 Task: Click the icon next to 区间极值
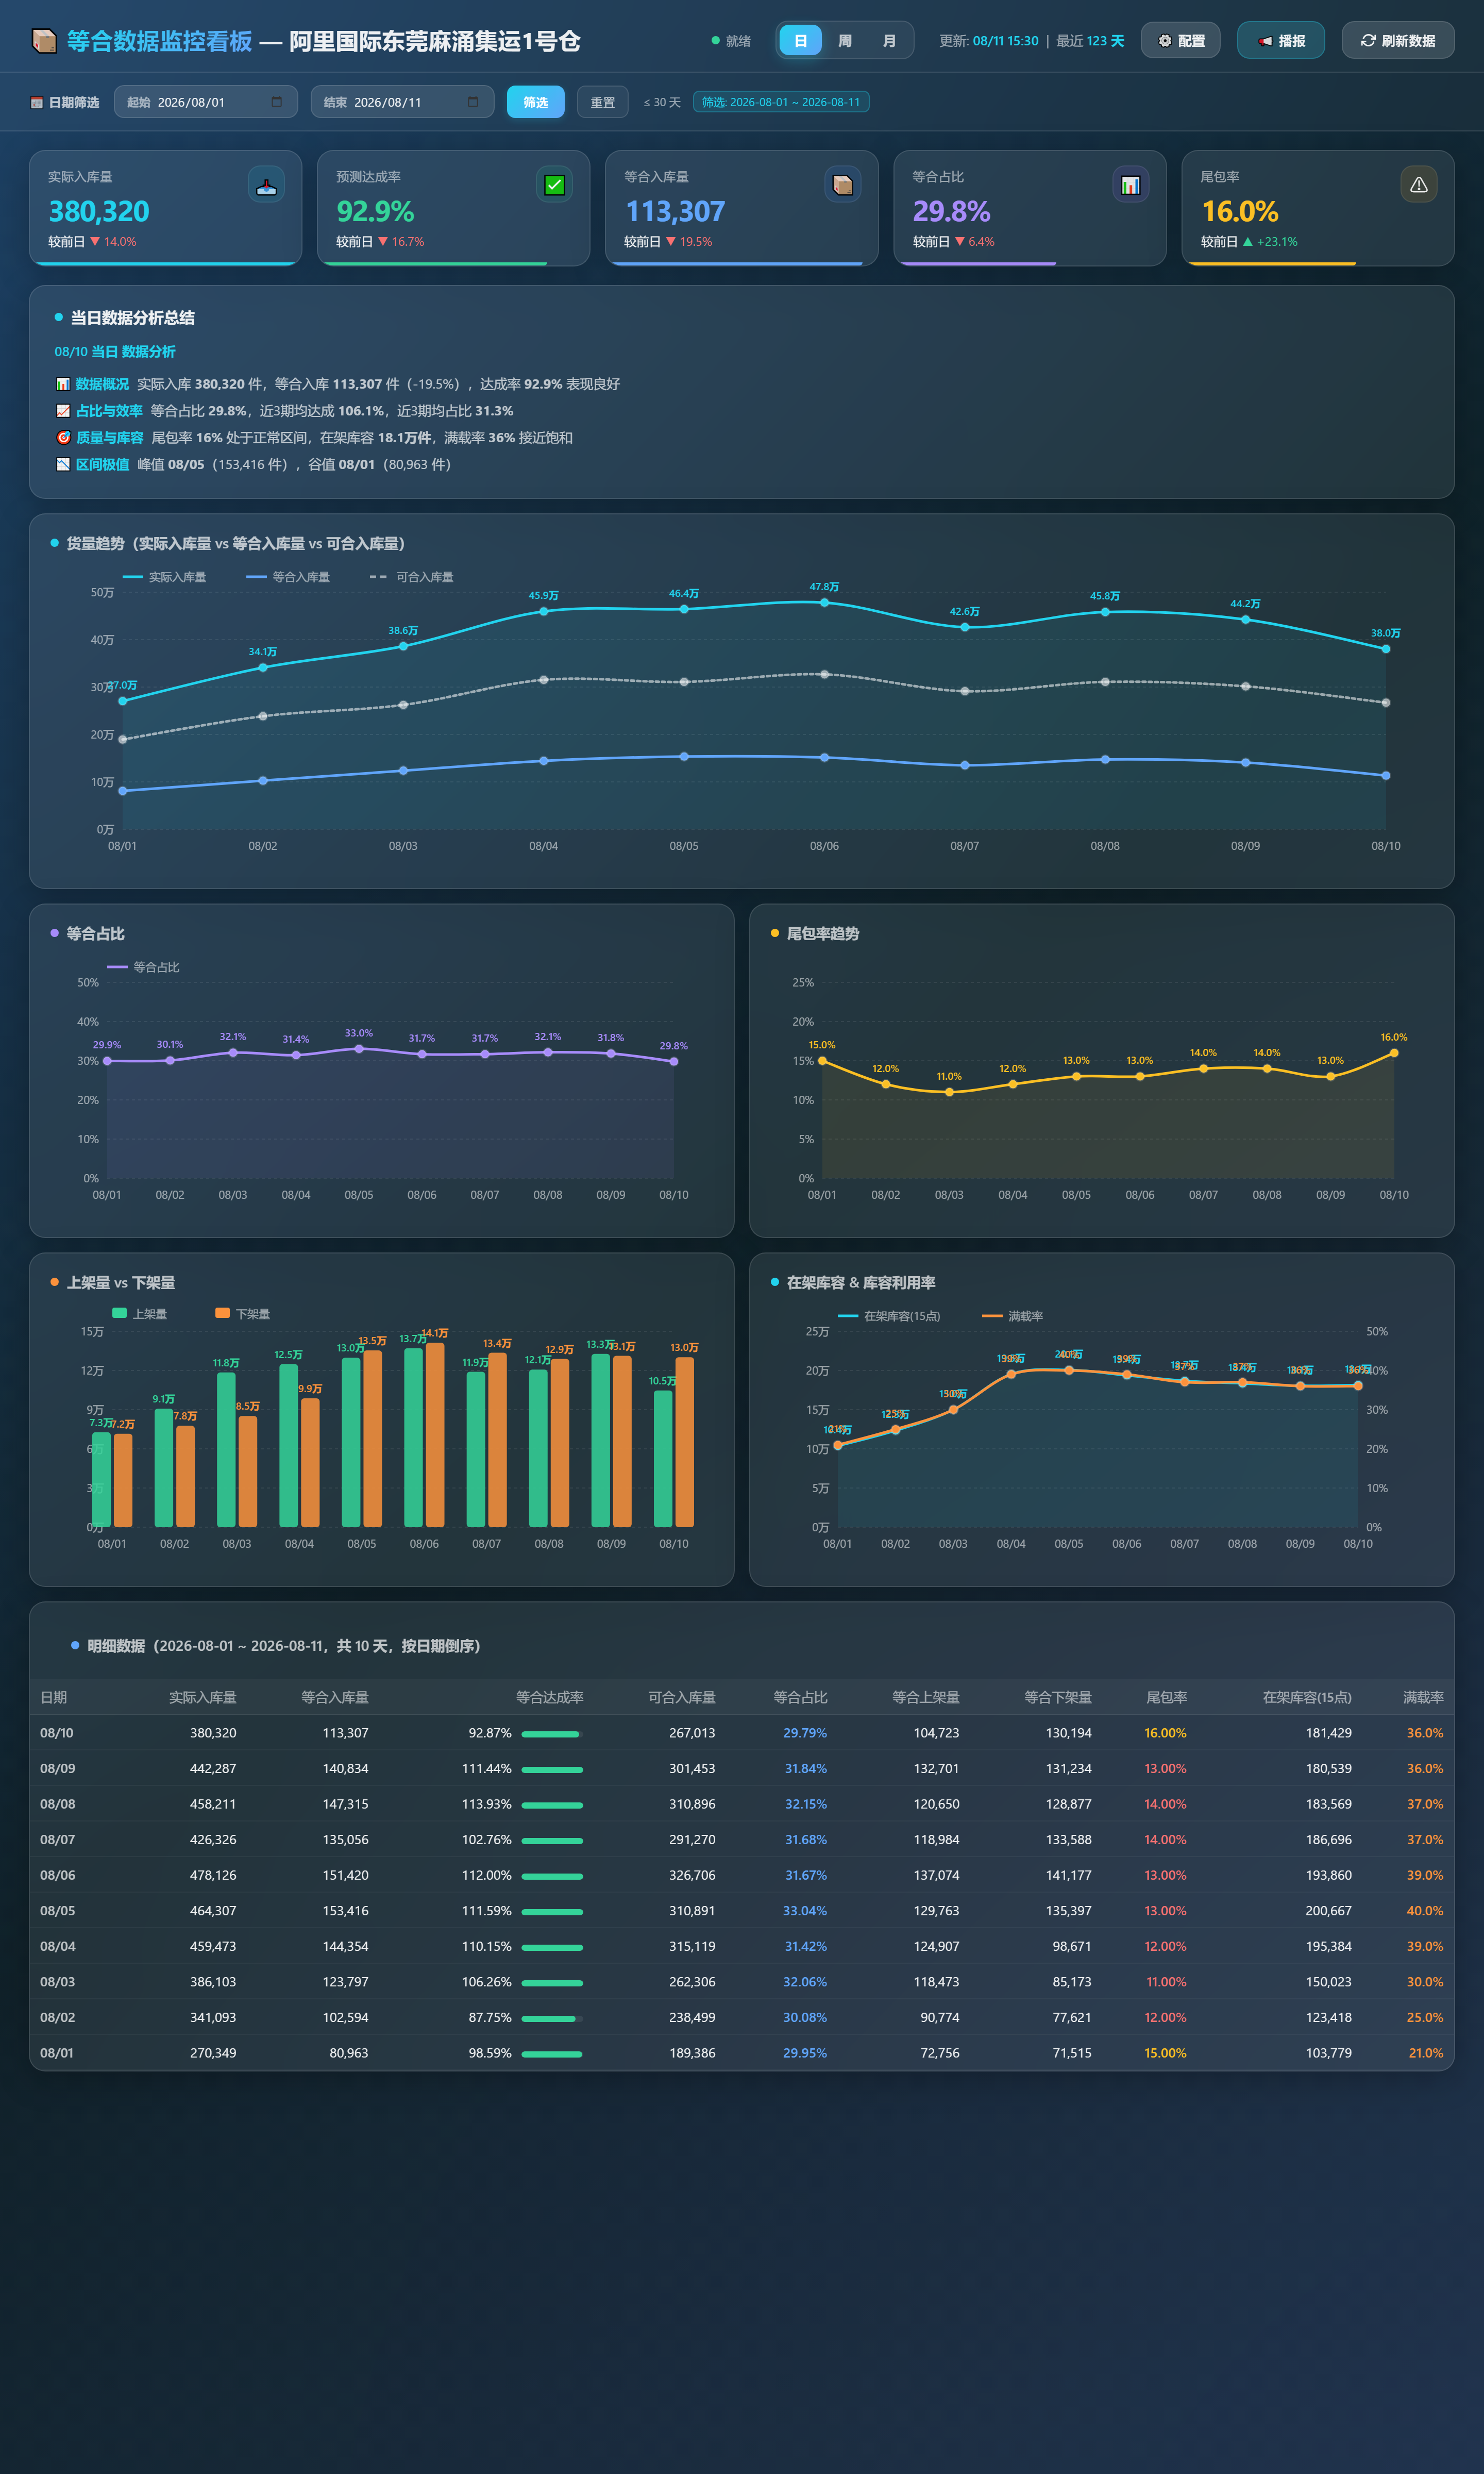[63, 464]
